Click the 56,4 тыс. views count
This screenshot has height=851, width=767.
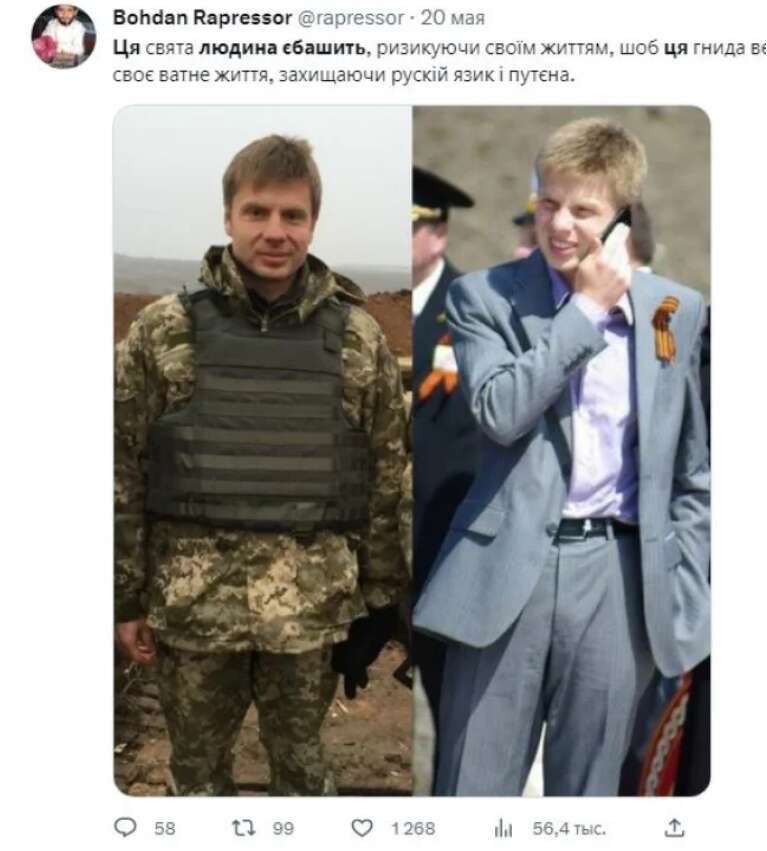(x=569, y=829)
